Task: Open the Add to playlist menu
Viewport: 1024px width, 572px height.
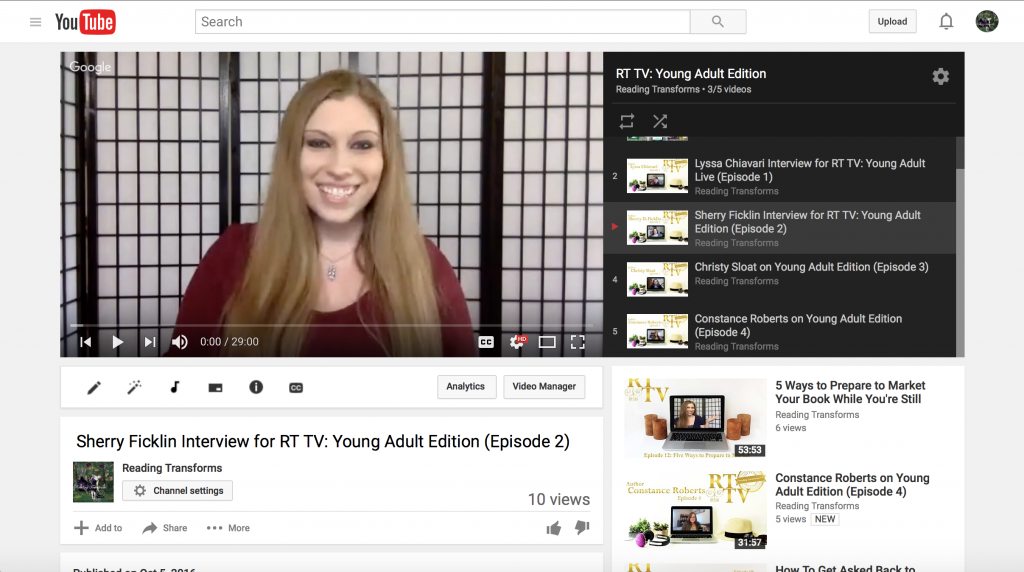Action: 98,528
